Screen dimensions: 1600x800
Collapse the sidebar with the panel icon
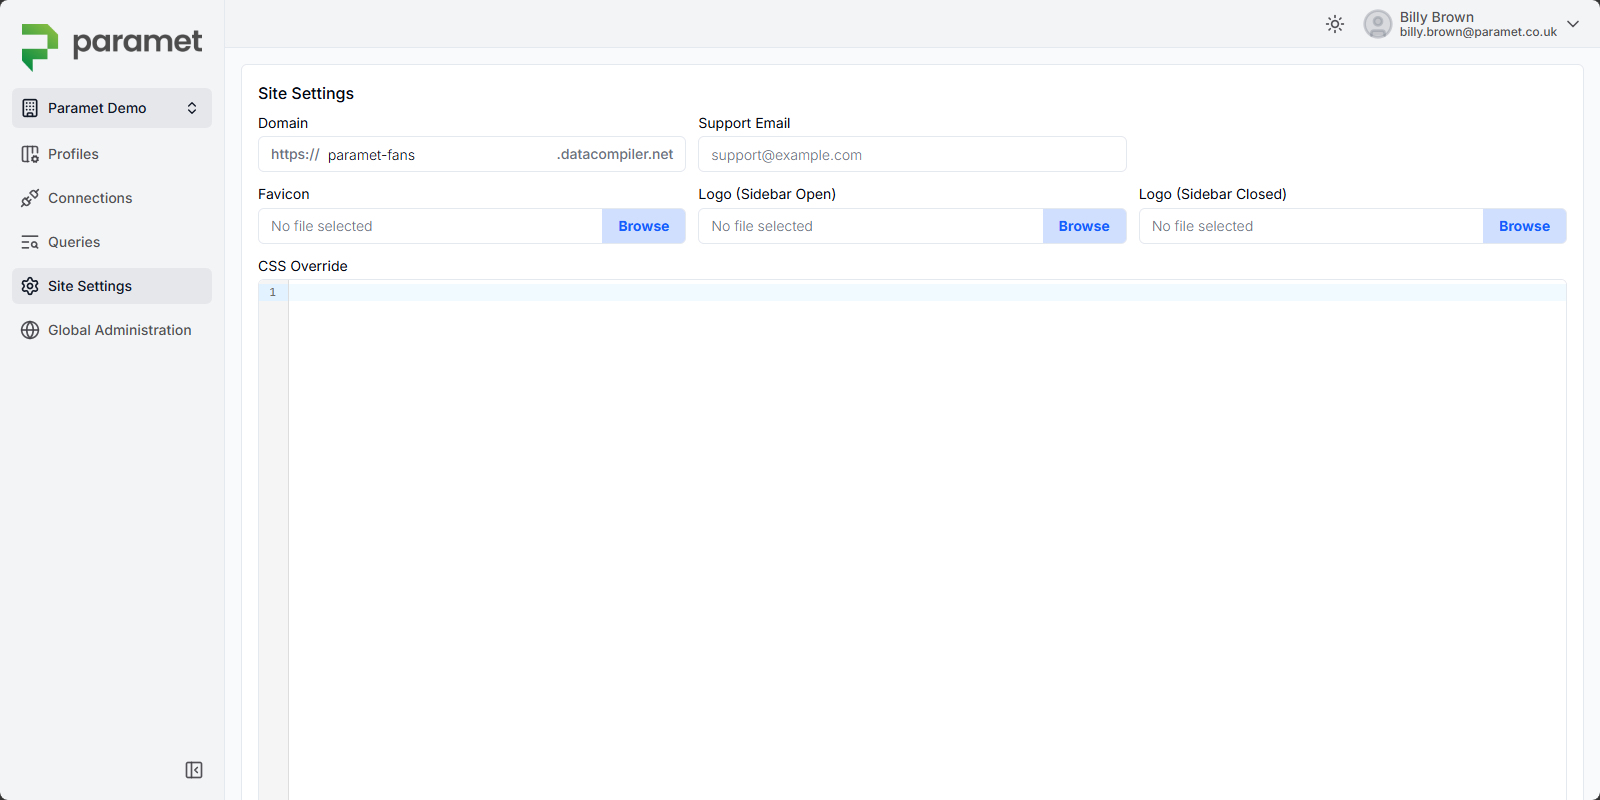click(194, 770)
